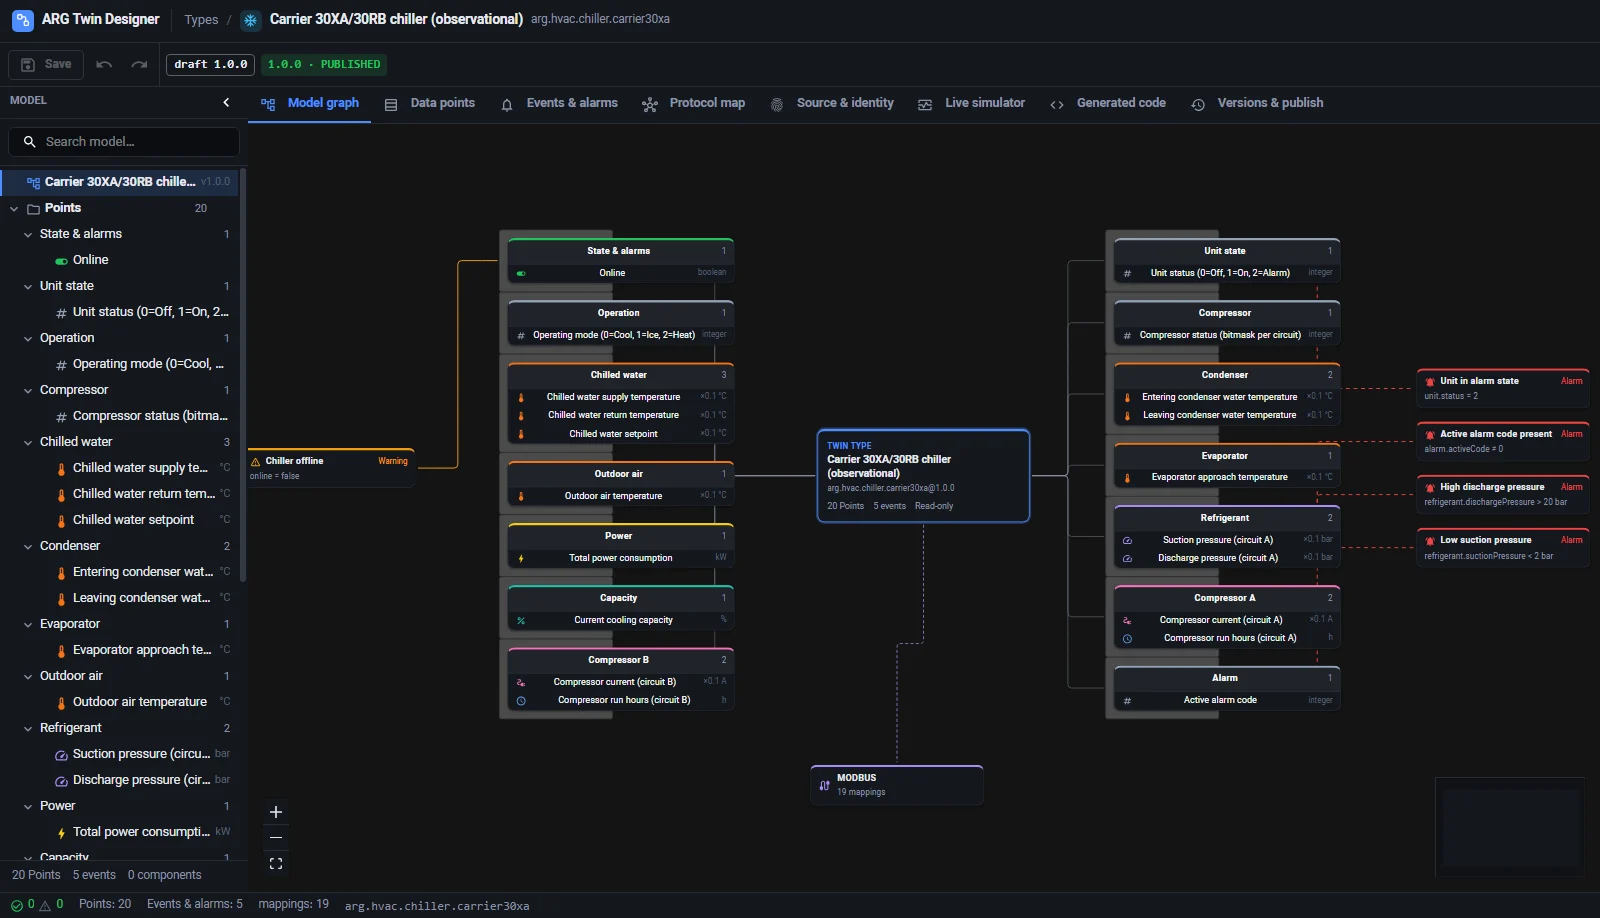The height and width of the screenshot is (918, 1600).
Task: Click the MODBUS node icon
Action: 824,785
